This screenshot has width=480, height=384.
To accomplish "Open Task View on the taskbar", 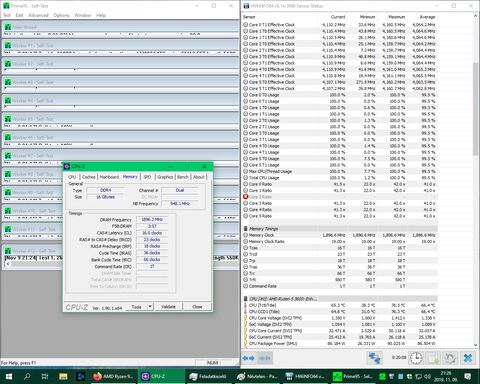I will pos(44,377).
